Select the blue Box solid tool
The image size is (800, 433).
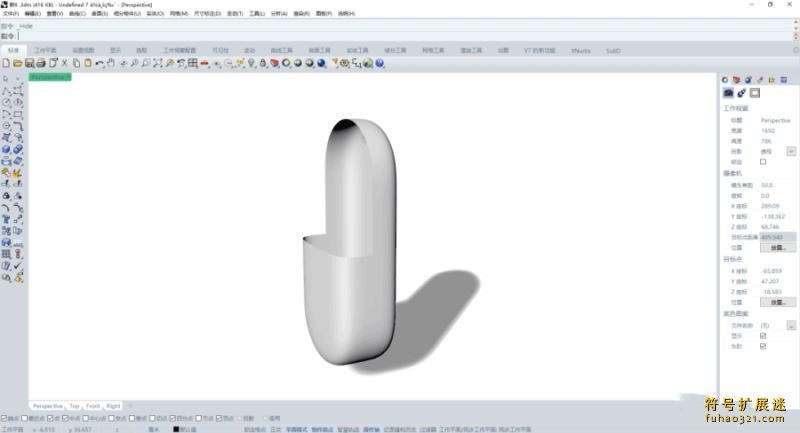6,149
